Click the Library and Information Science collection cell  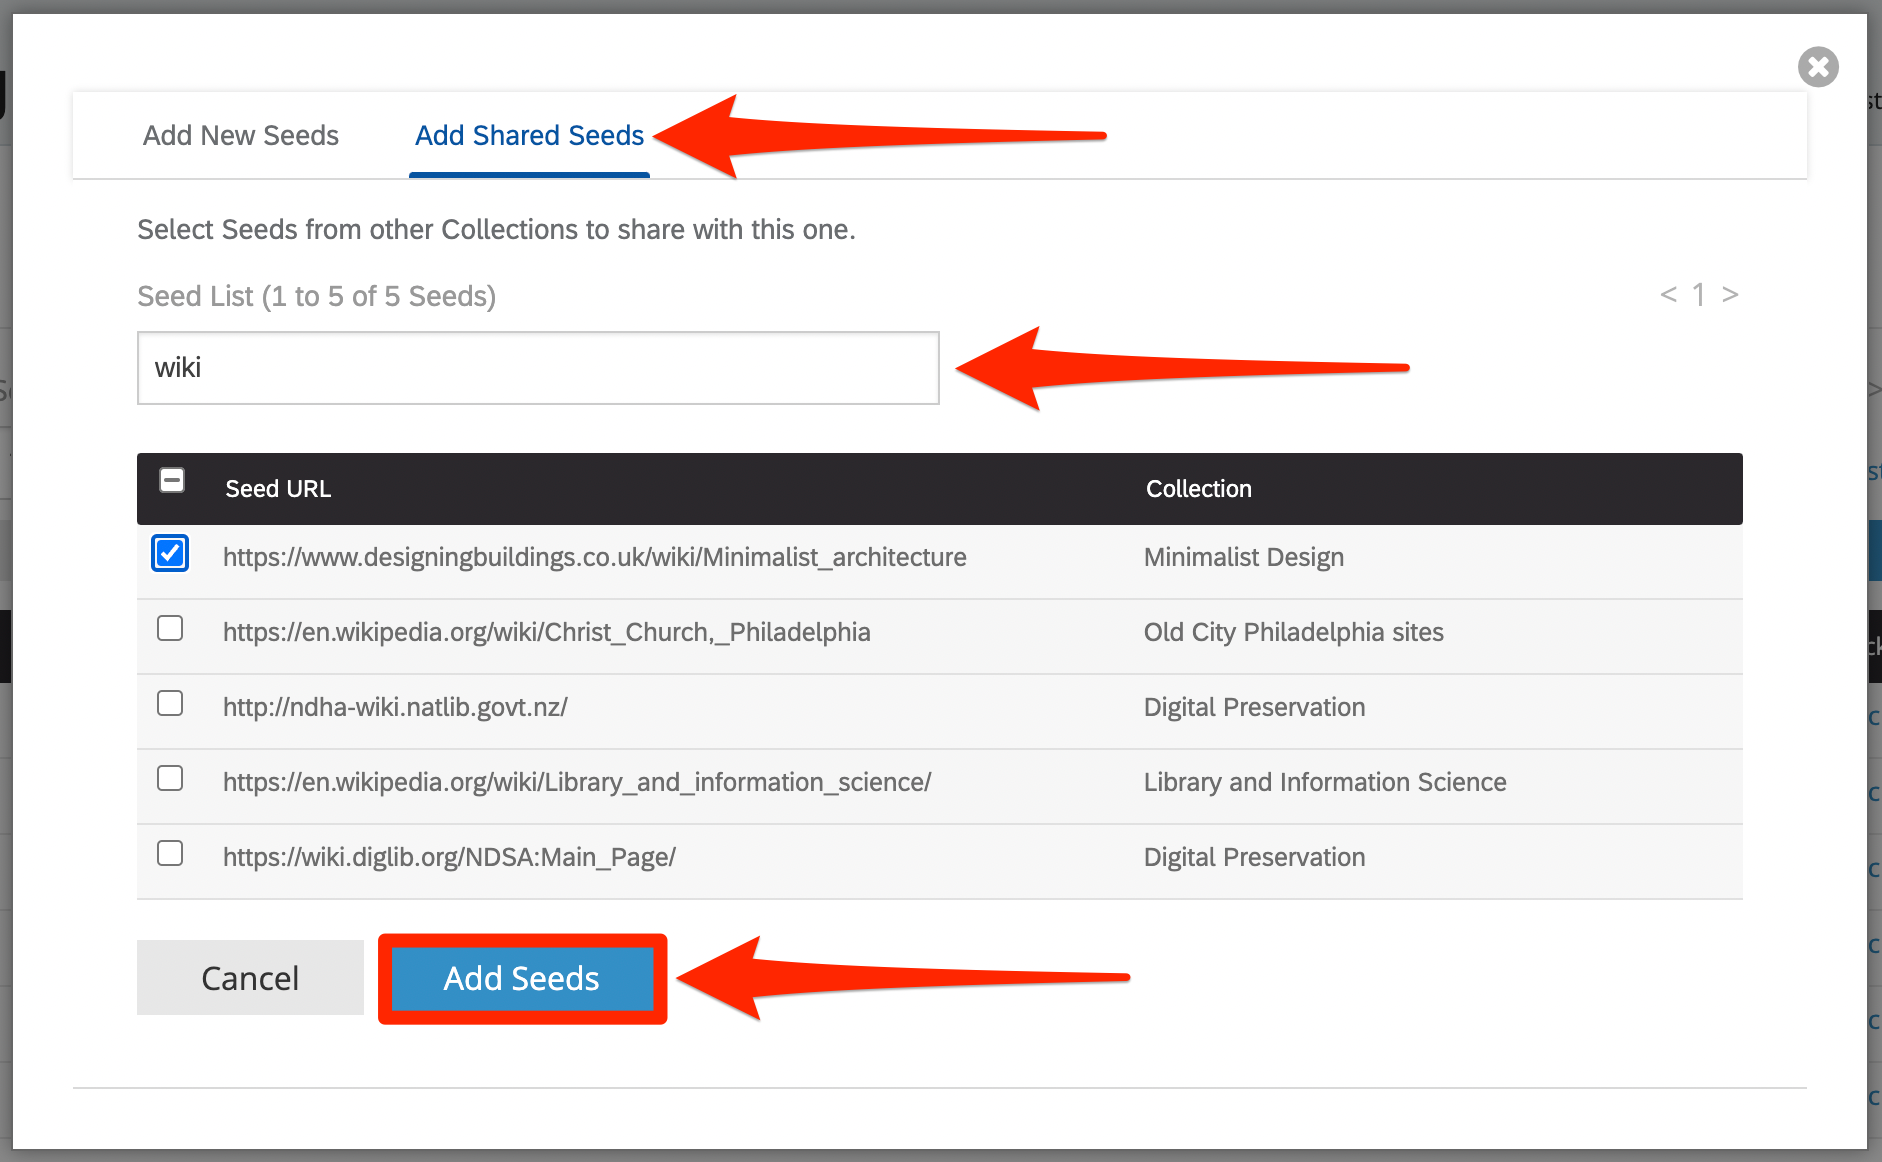1324,782
